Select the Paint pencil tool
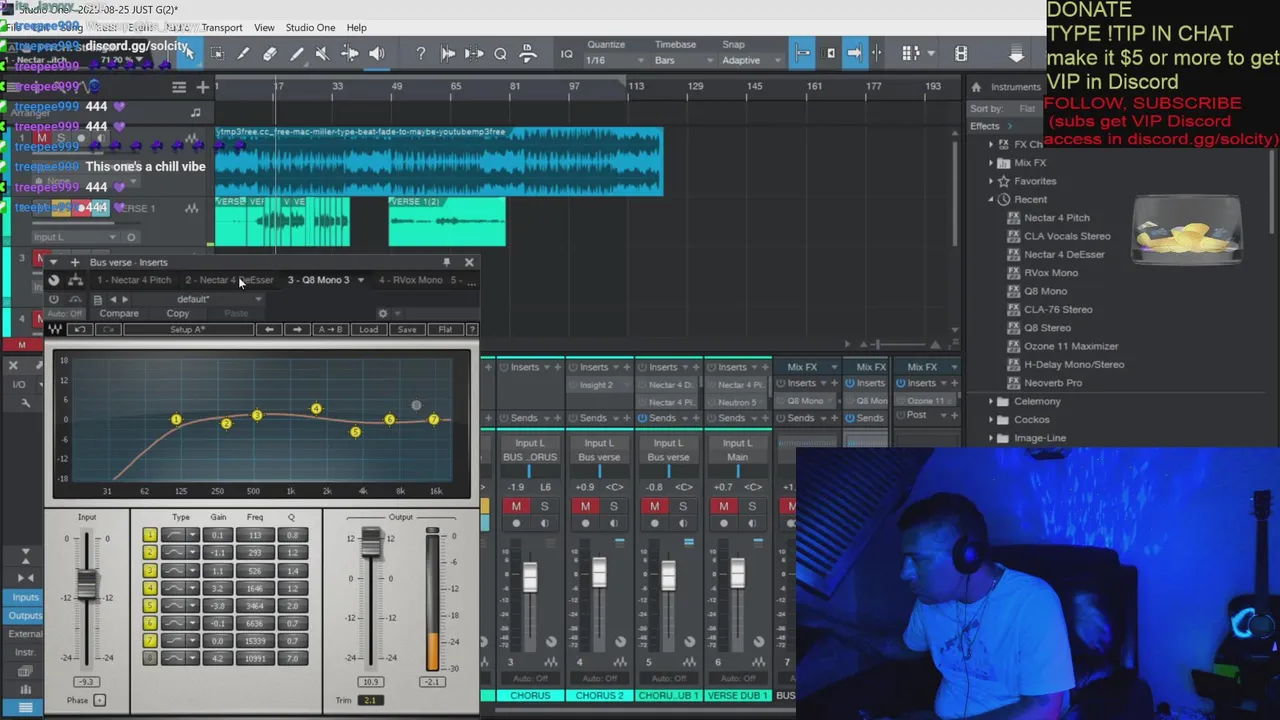Viewport: 1280px width, 720px height. (296, 53)
